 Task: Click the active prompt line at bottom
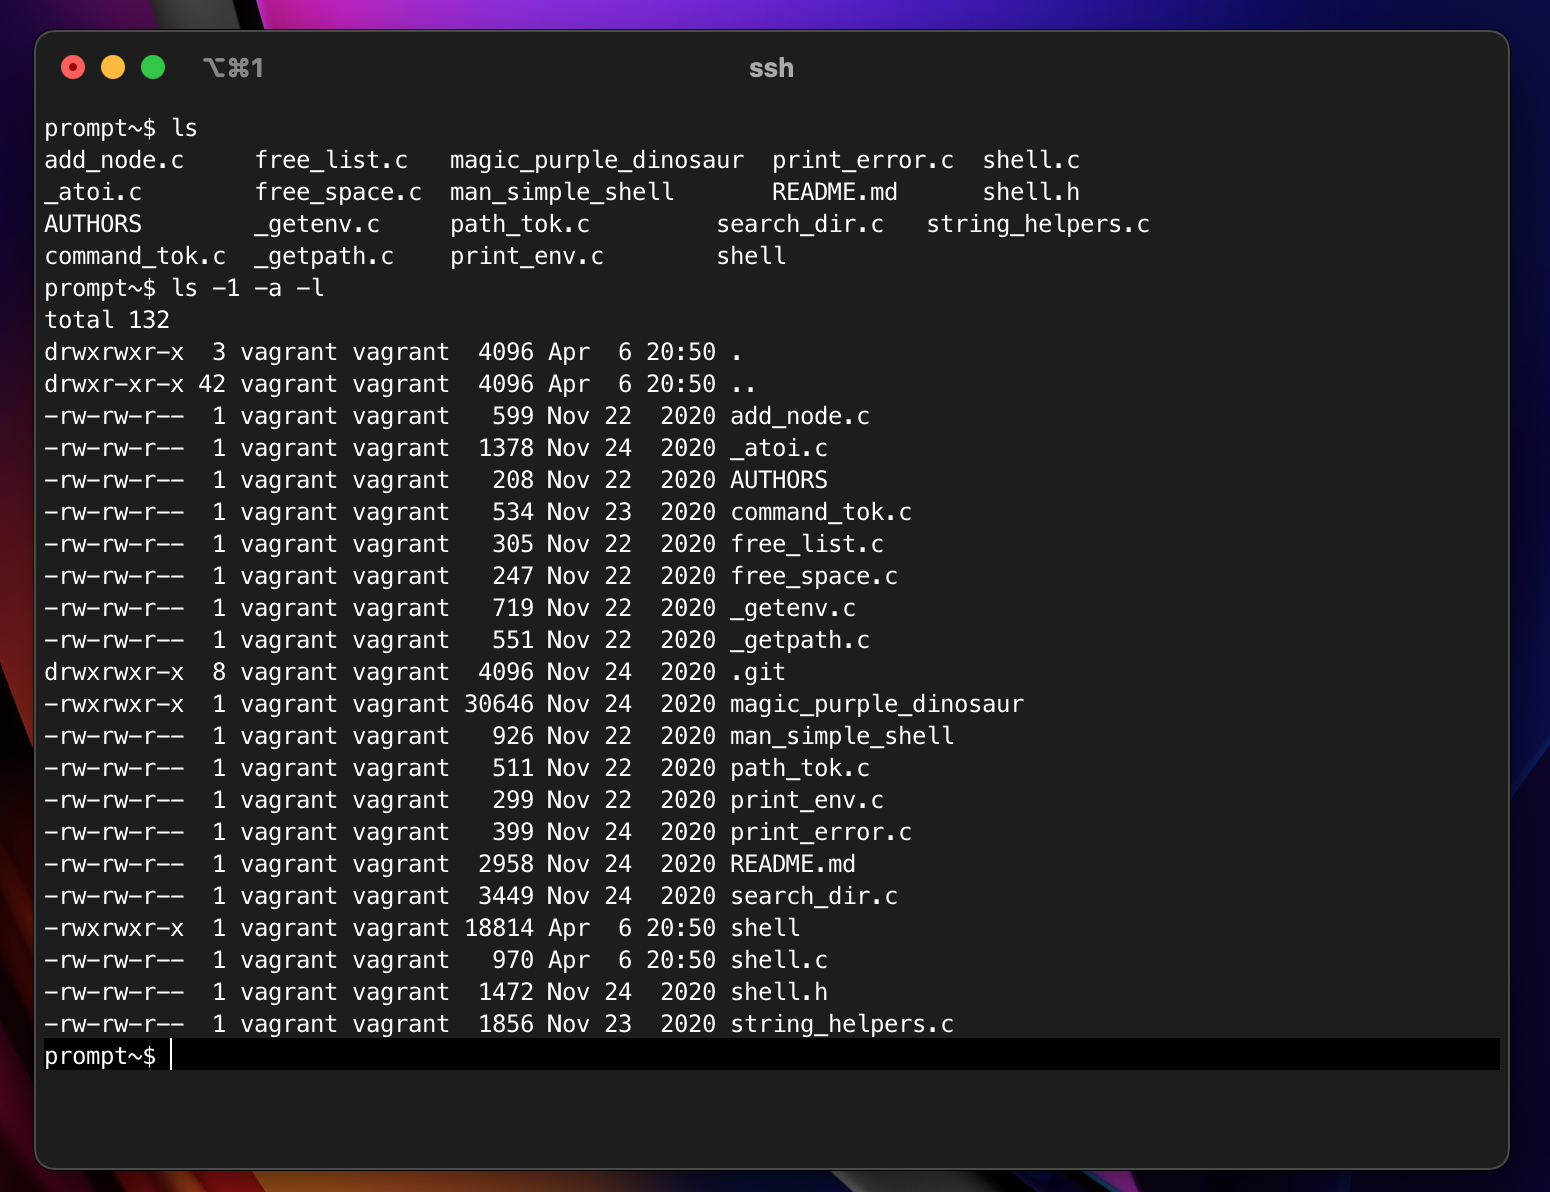771,1055
